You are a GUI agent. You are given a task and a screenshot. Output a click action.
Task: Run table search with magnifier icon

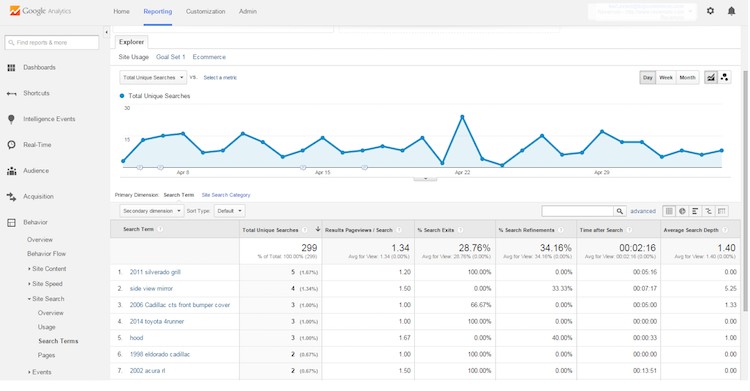pos(620,211)
